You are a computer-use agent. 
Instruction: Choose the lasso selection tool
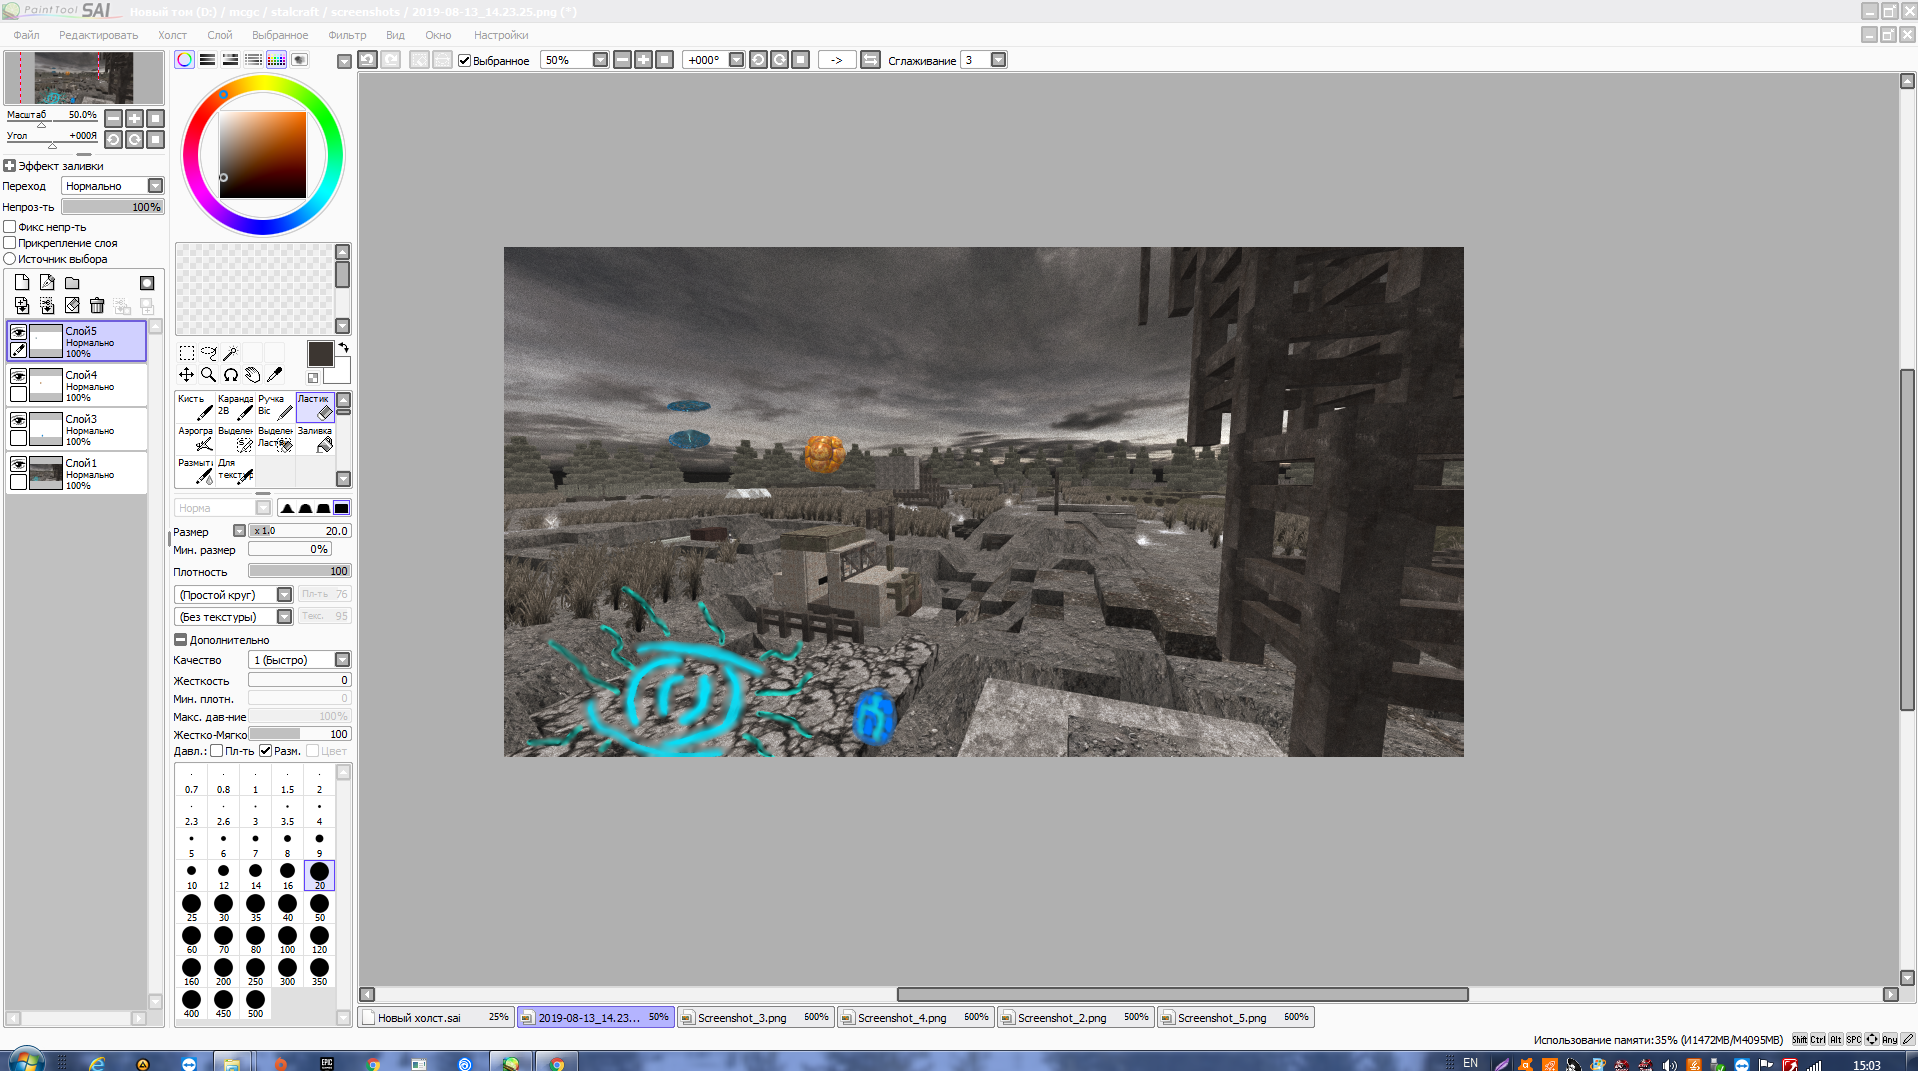coord(209,353)
